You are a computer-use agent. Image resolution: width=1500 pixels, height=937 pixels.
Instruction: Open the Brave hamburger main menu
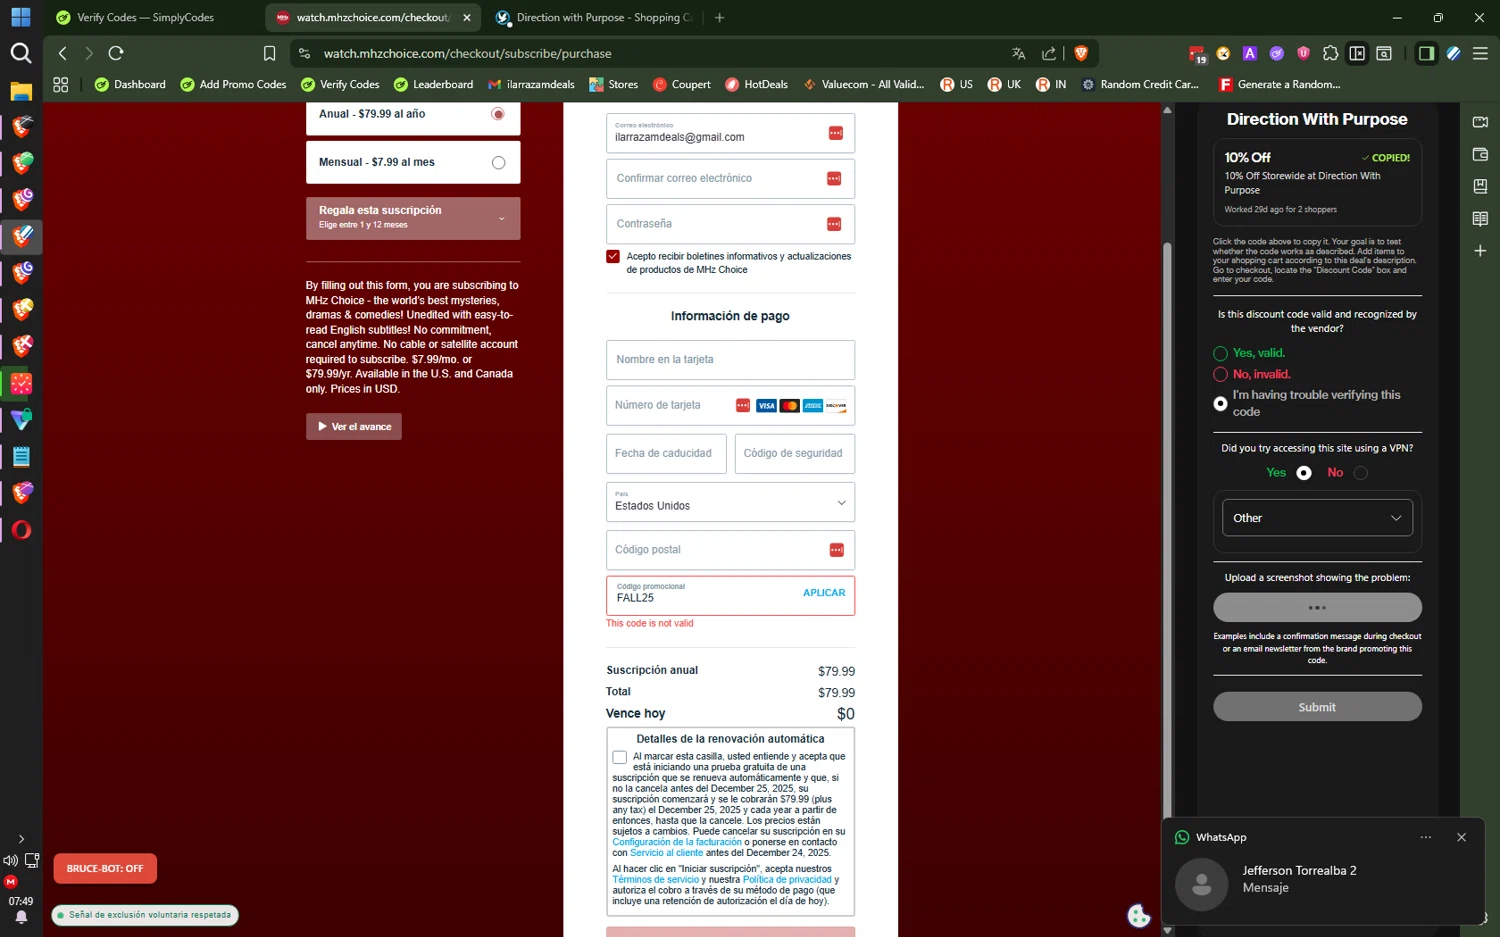1480,53
